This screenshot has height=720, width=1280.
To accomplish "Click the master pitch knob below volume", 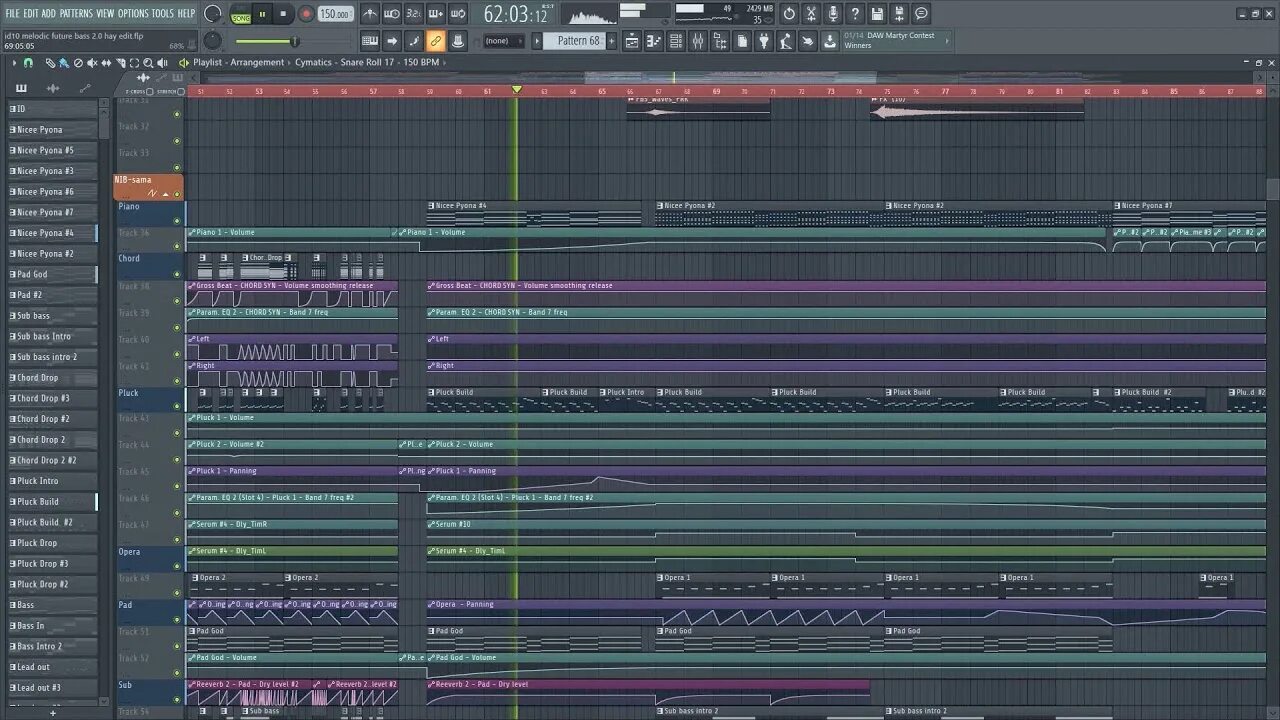I will (213, 41).
